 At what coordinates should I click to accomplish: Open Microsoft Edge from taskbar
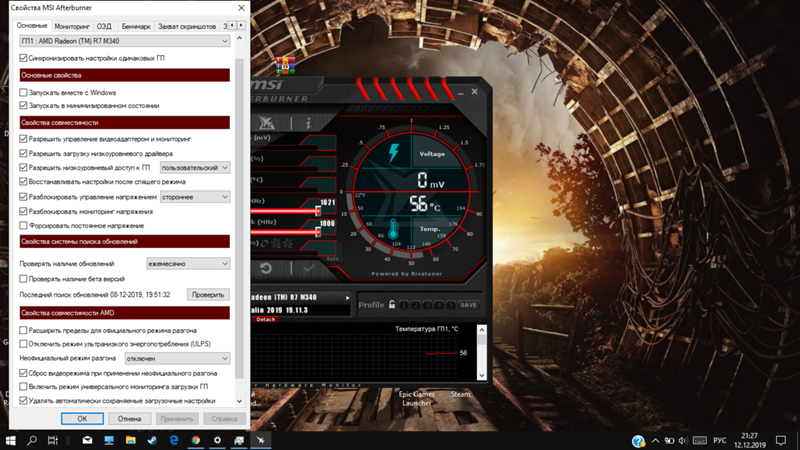click(x=174, y=440)
